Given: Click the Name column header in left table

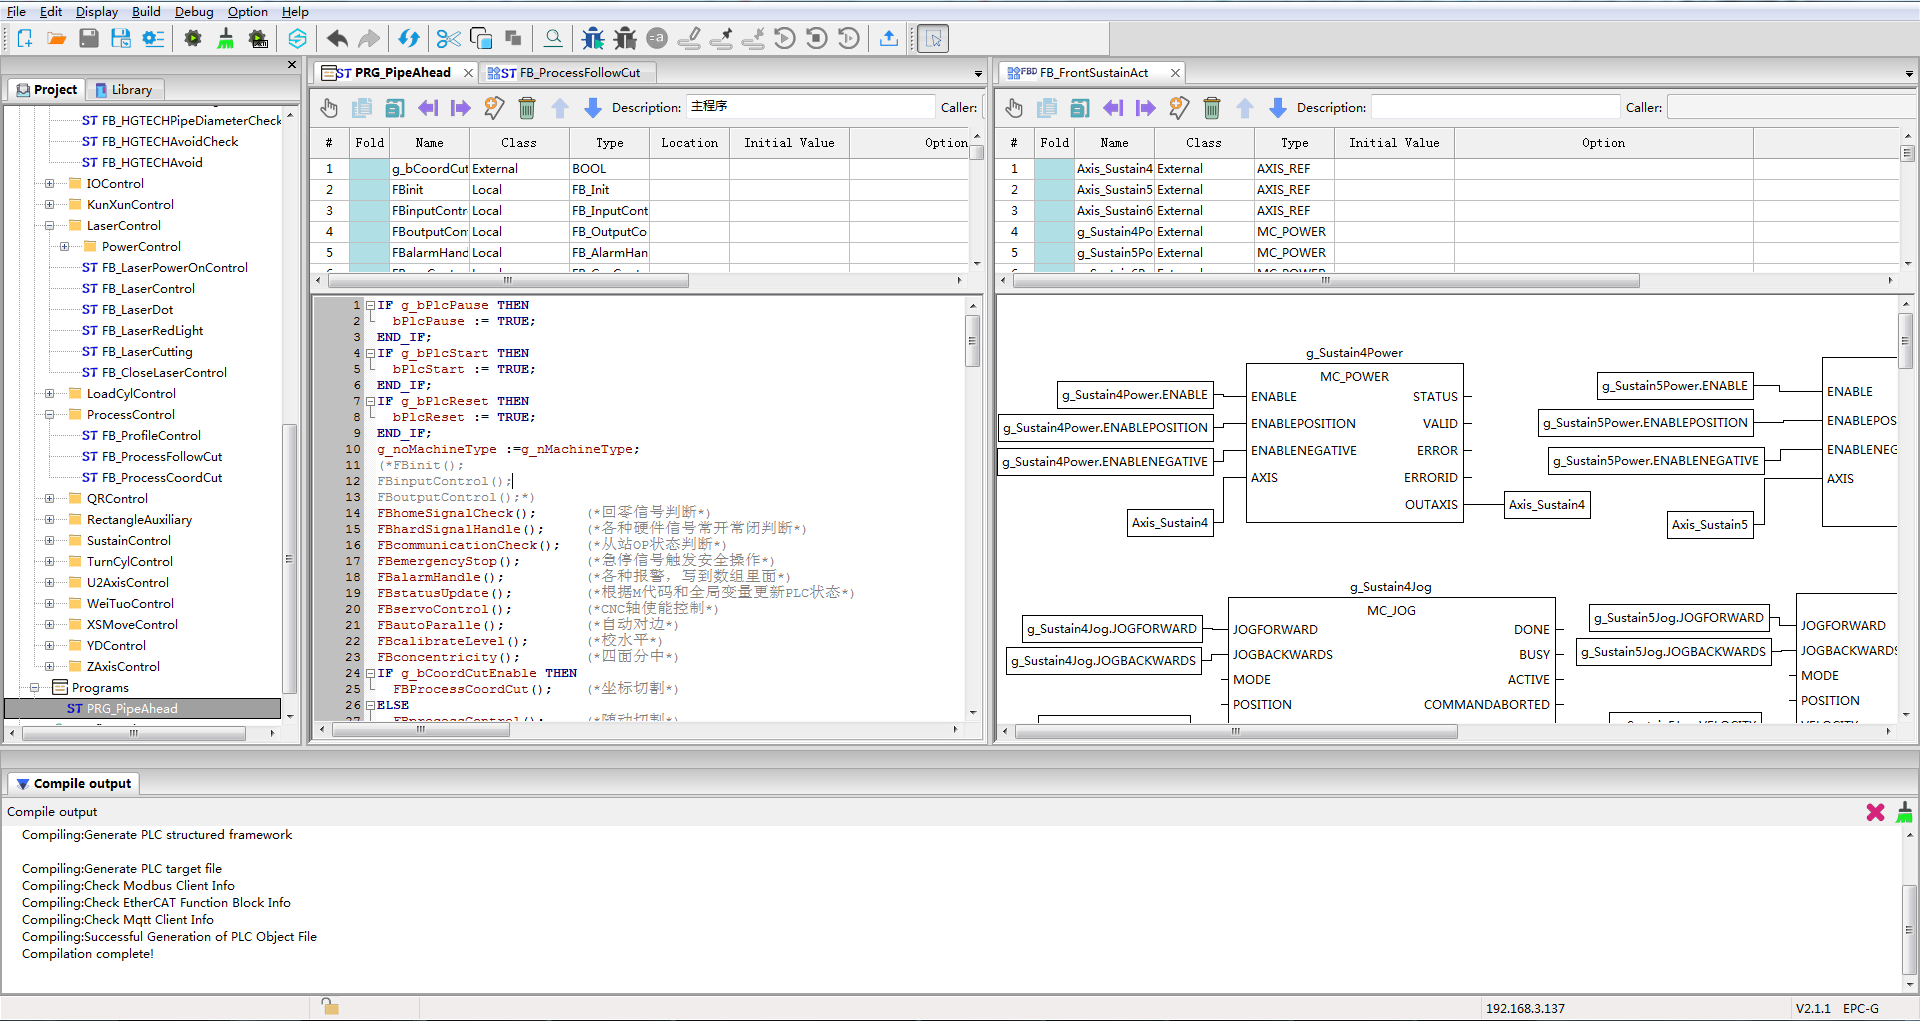Looking at the screenshot, I should pos(430,143).
